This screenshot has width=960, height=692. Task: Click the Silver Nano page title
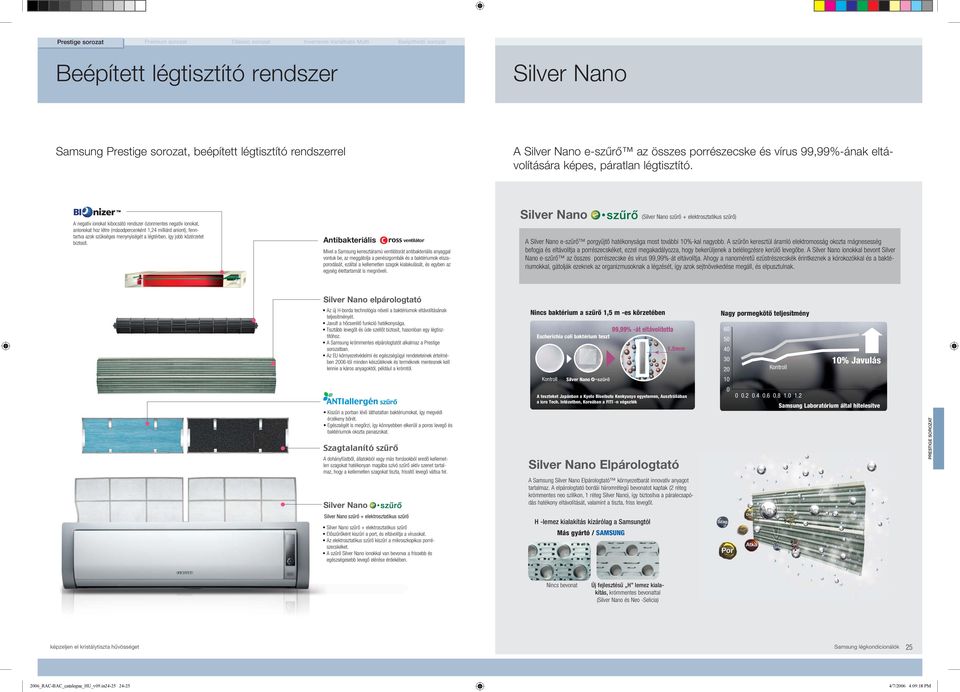point(570,73)
